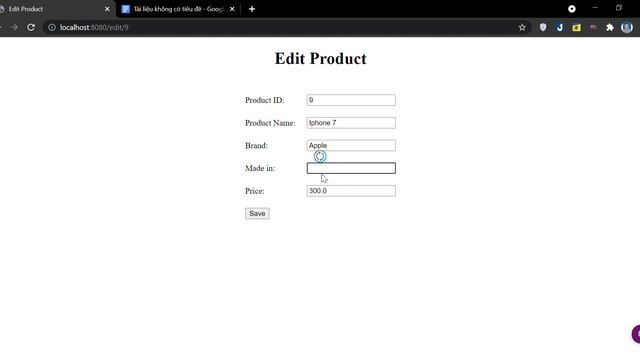The width and height of the screenshot is (640, 360).
Task: Click the empty Made in field
Action: pyautogui.click(x=351, y=168)
